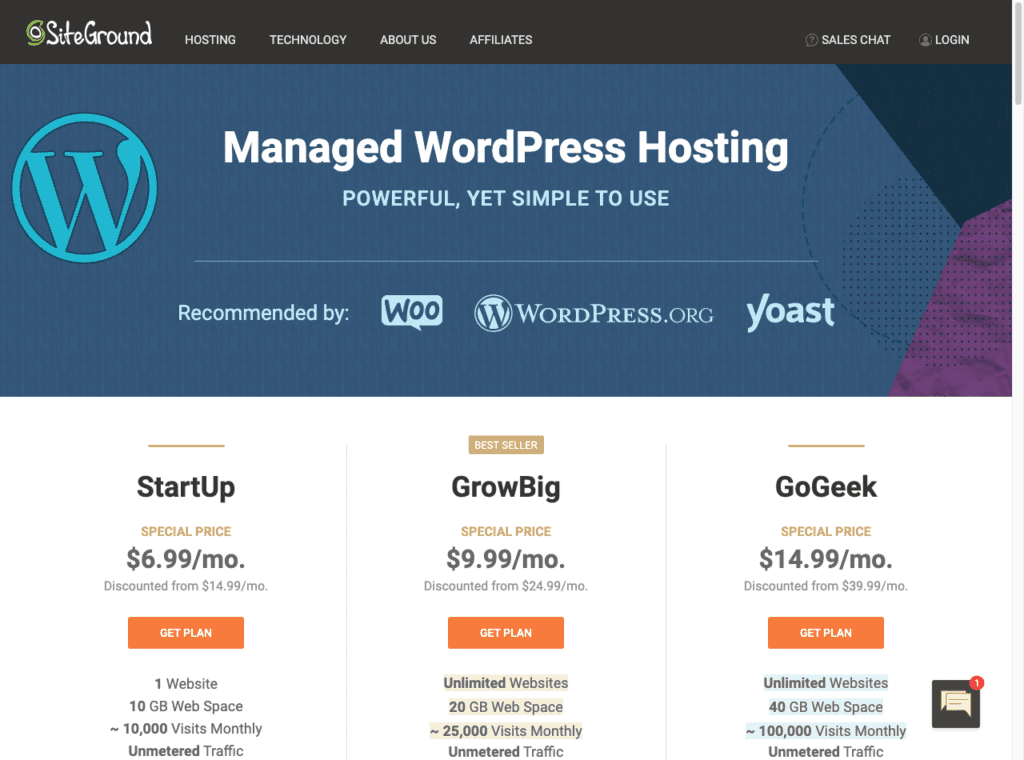Viewport: 1024px width, 760px height.
Task: Click the $6.99/mo. price
Action: pos(186,559)
